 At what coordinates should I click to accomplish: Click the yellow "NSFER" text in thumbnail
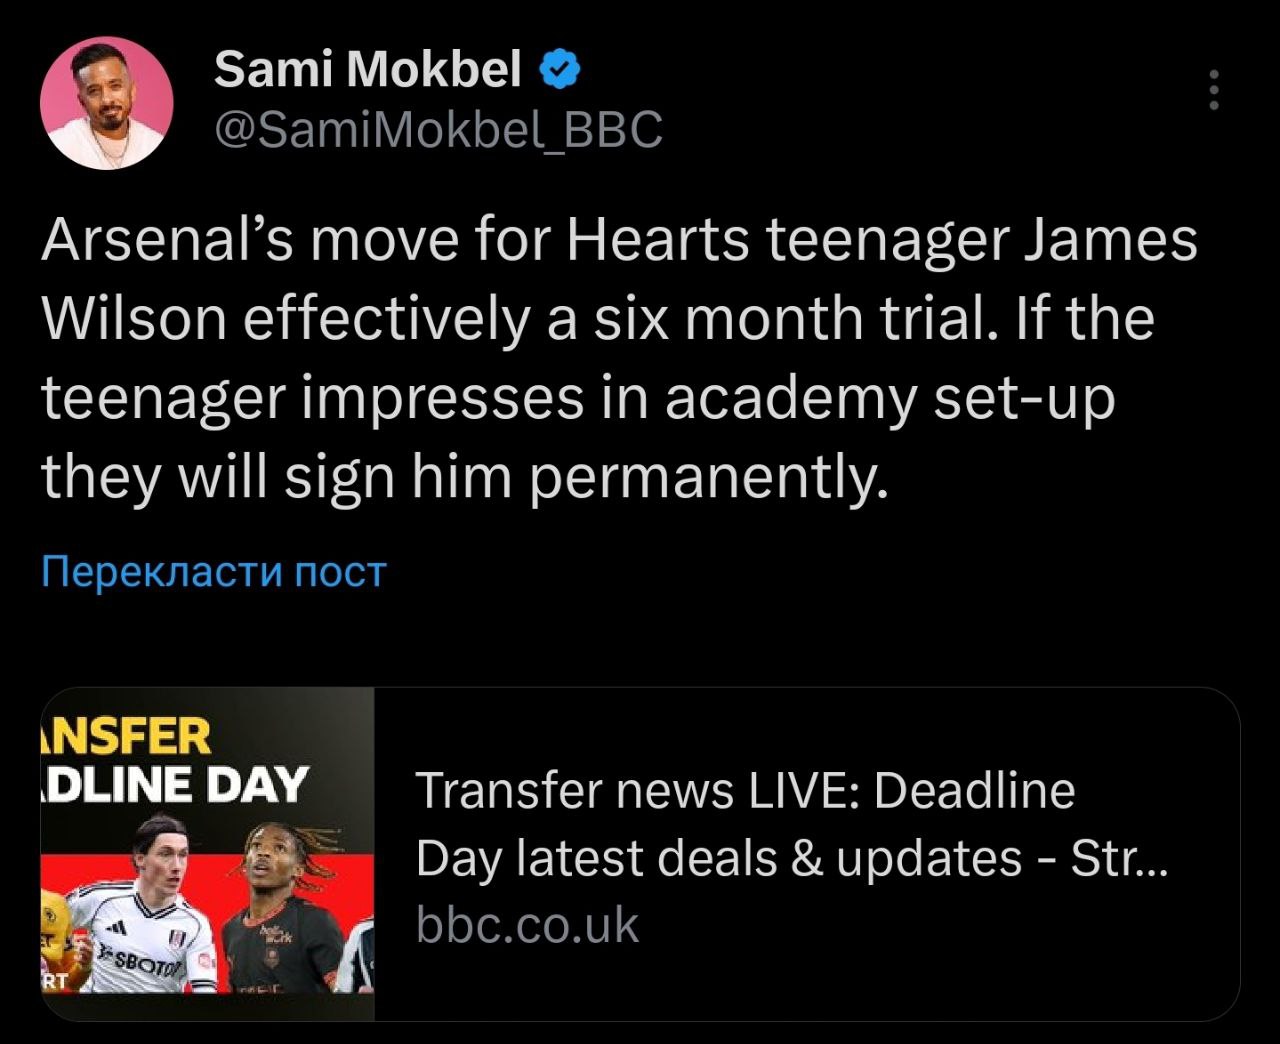(128, 737)
